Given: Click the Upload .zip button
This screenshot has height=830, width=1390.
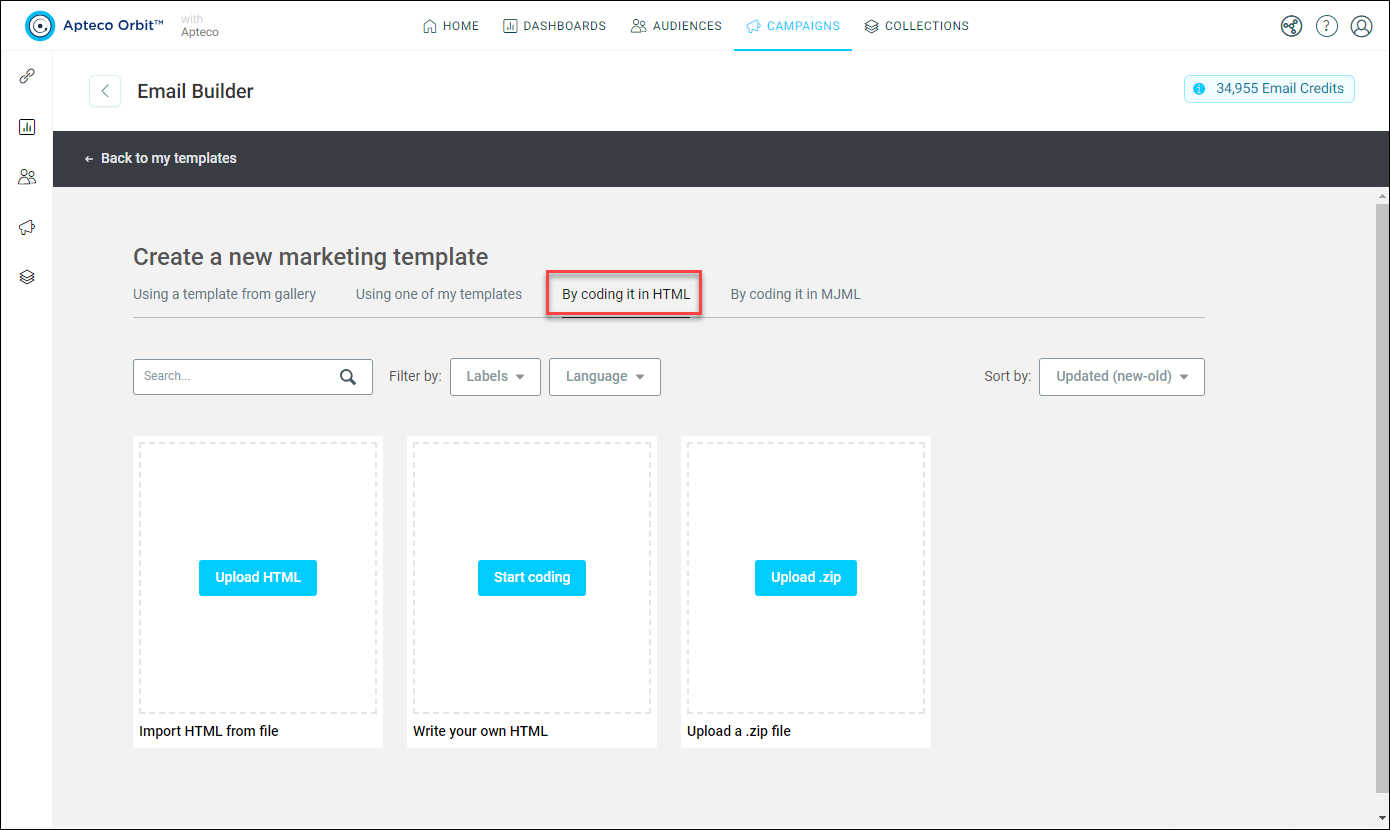Looking at the screenshot, I should (806, 578).
